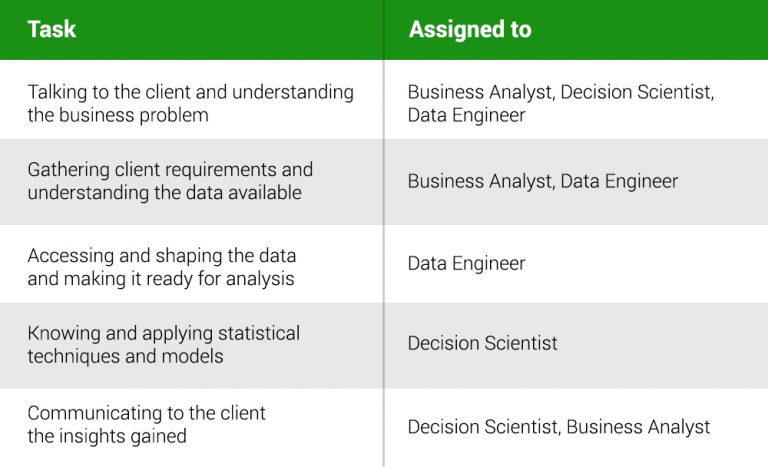
Task: Click the 'Assigned to' column header
Action: pos(469,29)
